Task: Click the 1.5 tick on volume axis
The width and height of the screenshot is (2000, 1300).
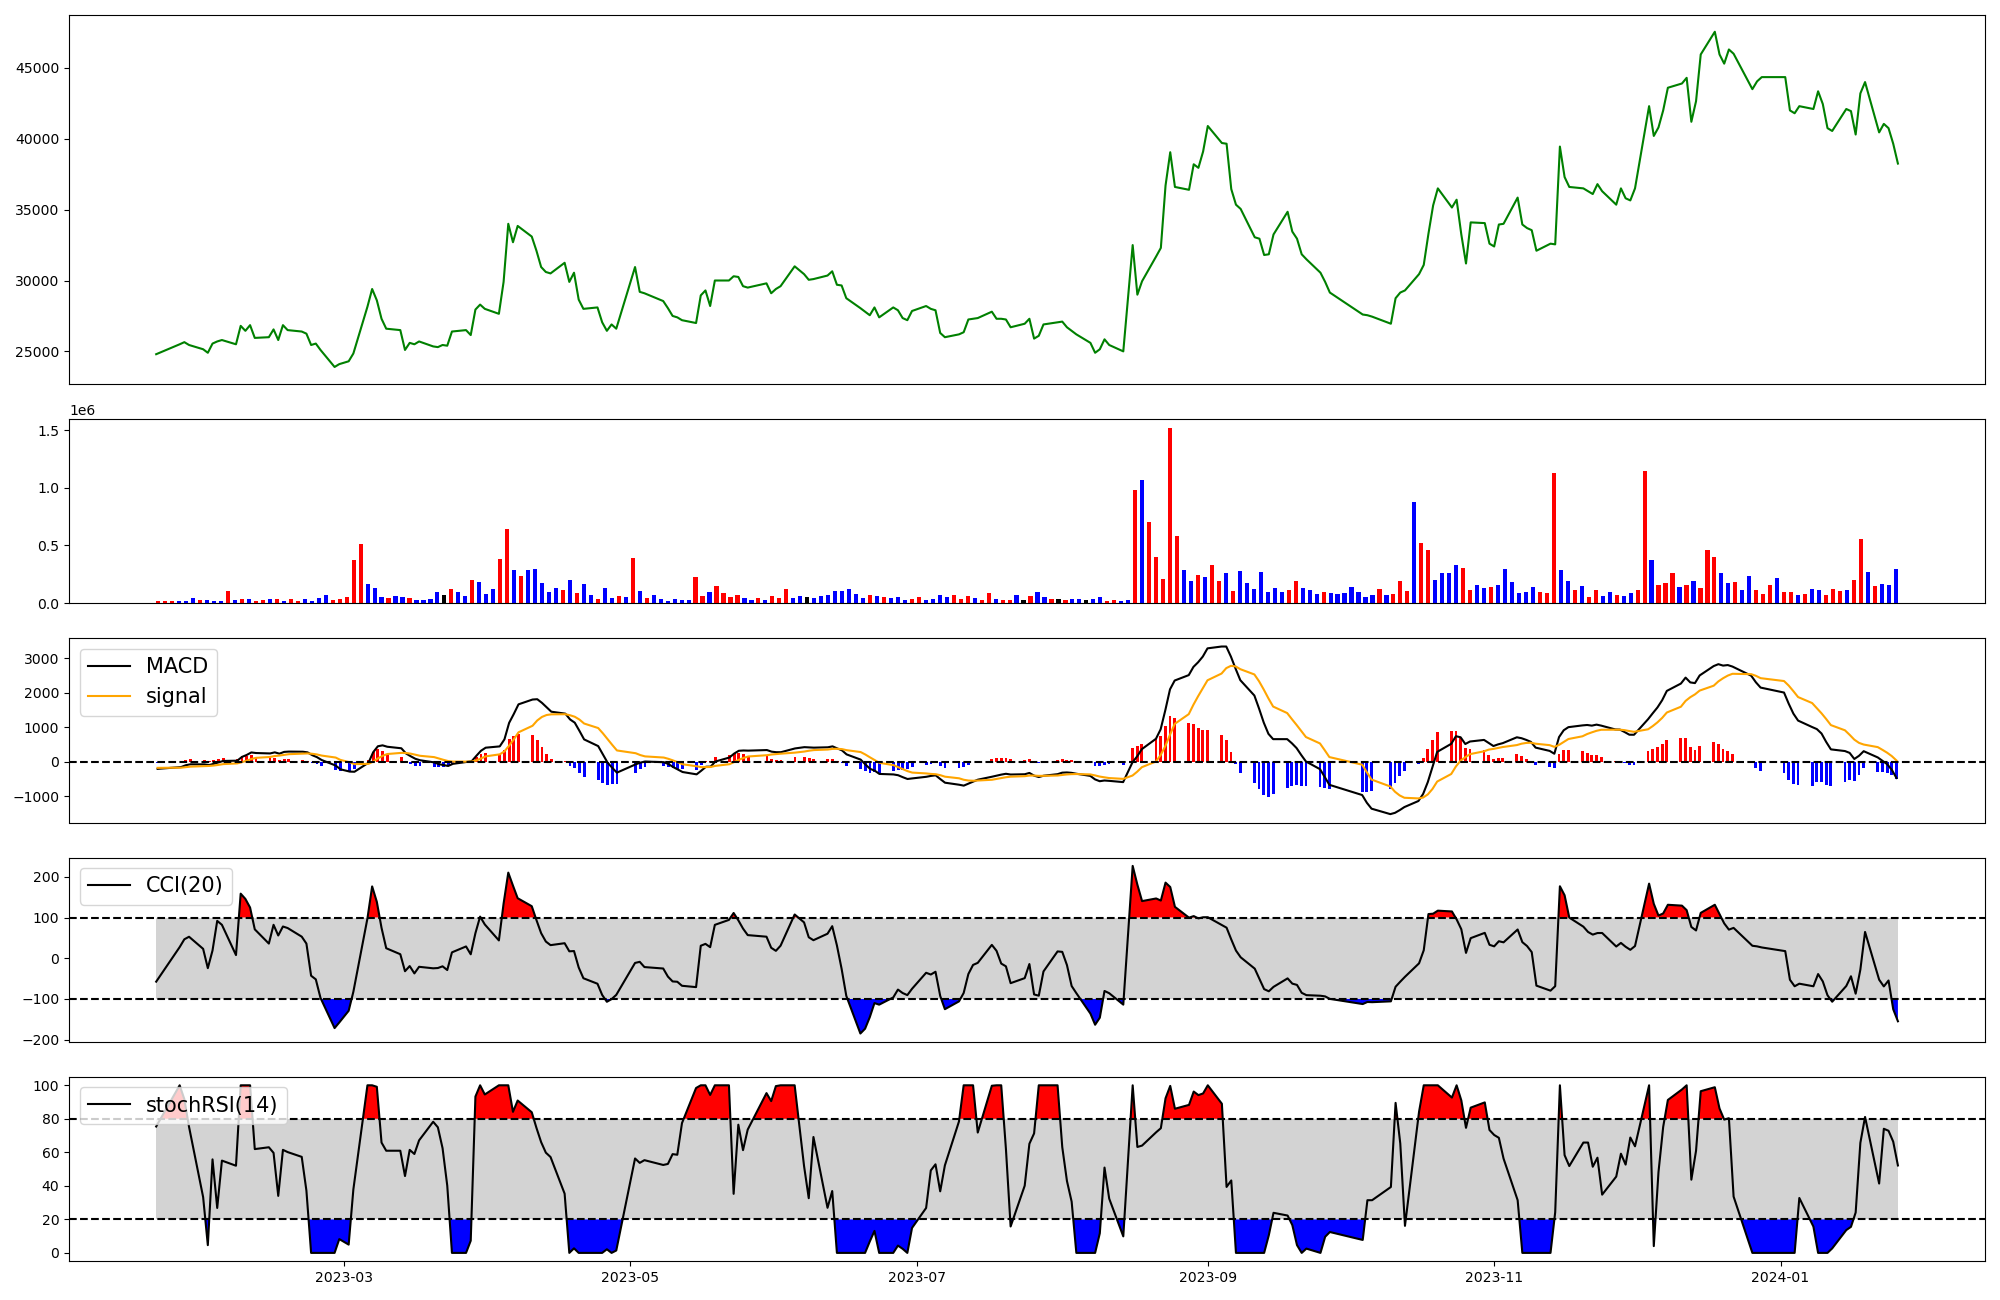Action: pyautogui.click(x=50, y=431)
